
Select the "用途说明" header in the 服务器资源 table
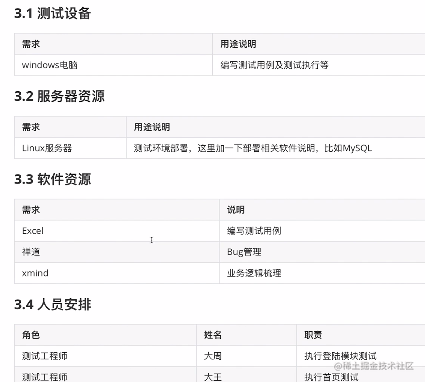(x=276, y=127)
